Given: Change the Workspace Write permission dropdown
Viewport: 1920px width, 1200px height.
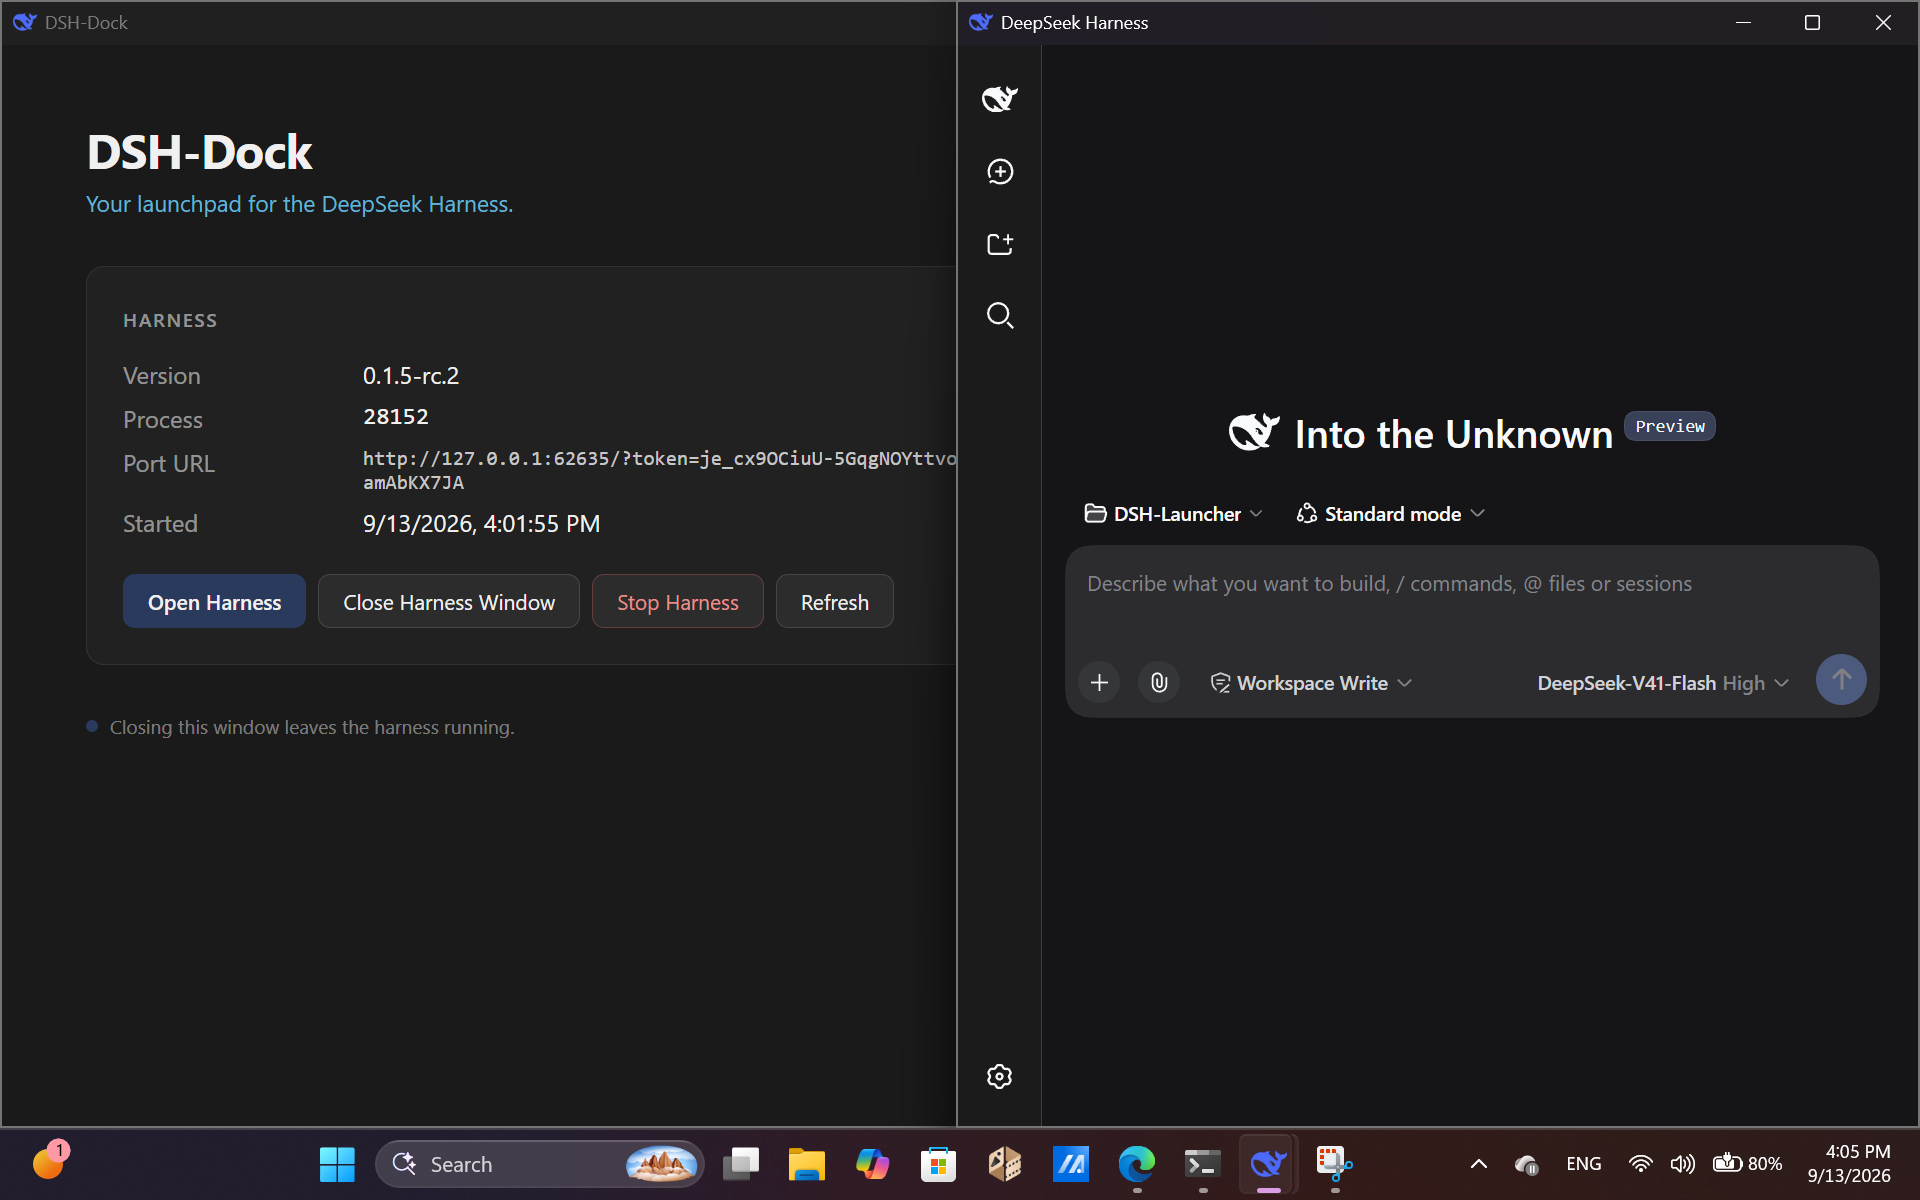Looking at the screenshot, I should click(1311, 683).
